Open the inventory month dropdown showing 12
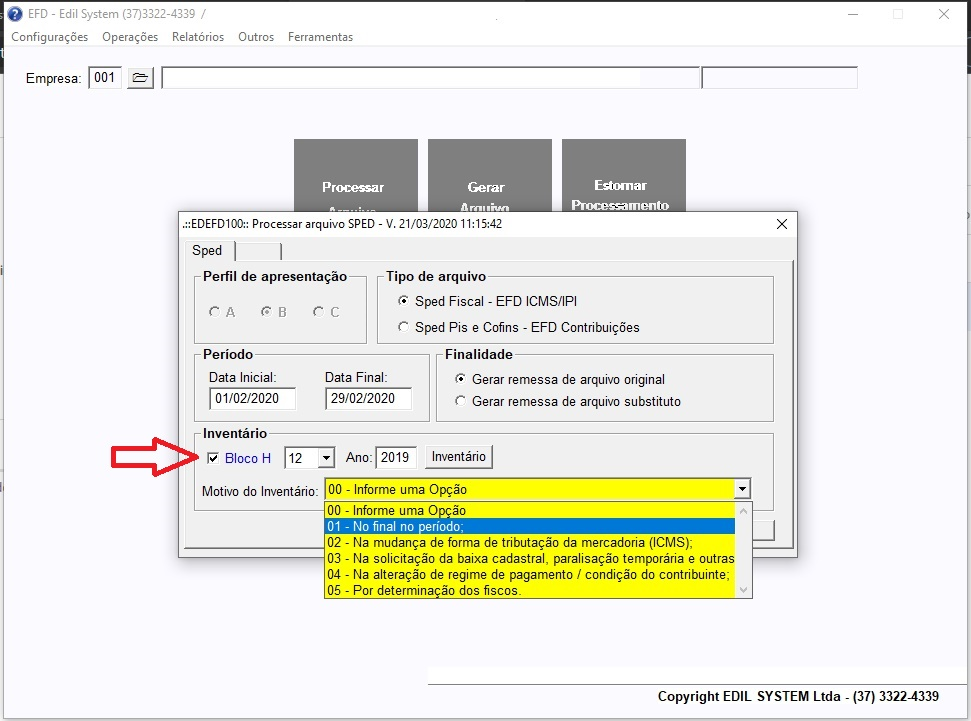This screenshot has width=971, height=721. pyautogui.click(x=325, y=458)
